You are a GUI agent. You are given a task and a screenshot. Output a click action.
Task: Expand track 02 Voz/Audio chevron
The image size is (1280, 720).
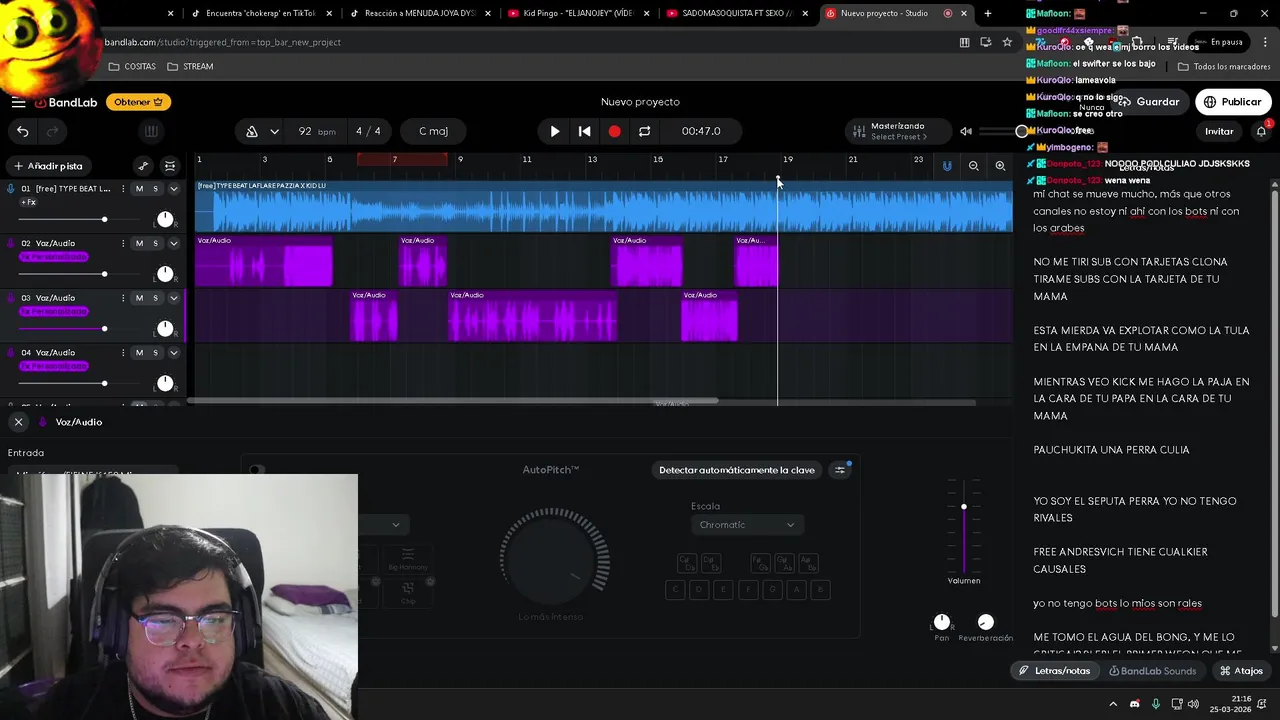point(173,243)
